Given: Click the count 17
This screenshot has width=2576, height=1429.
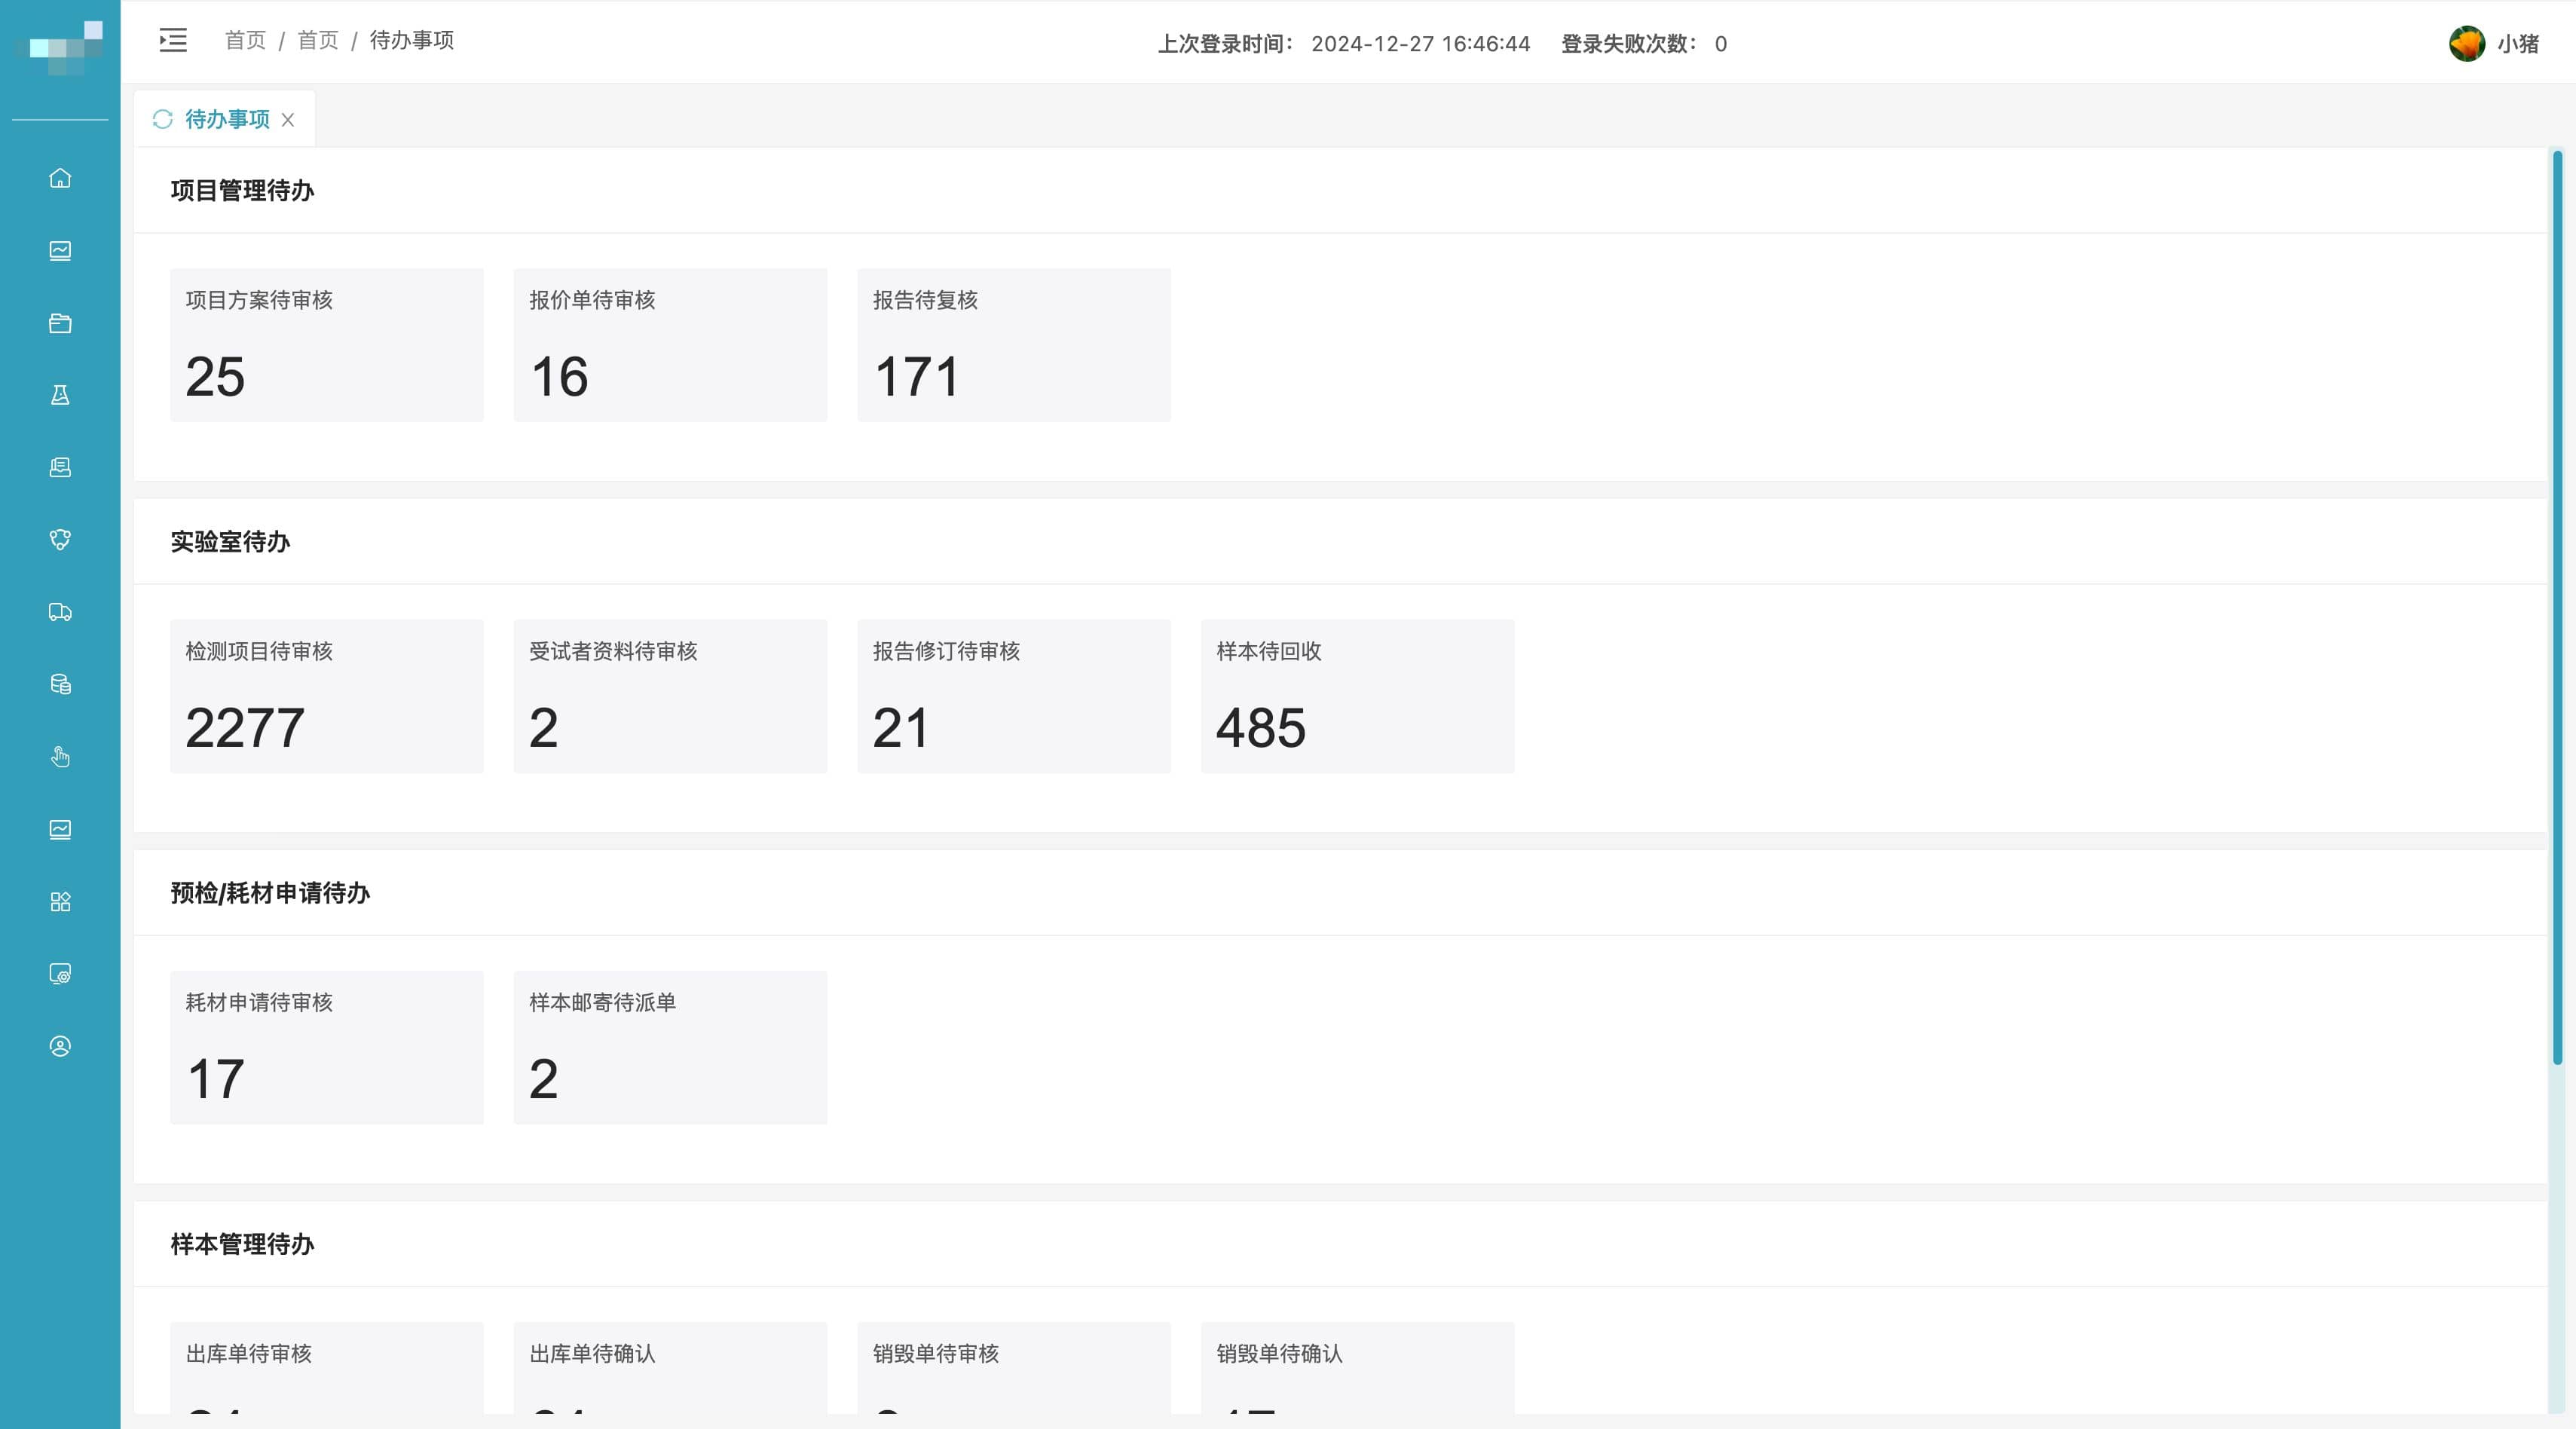Looking at the screenshot, I should click(215, 1078).
